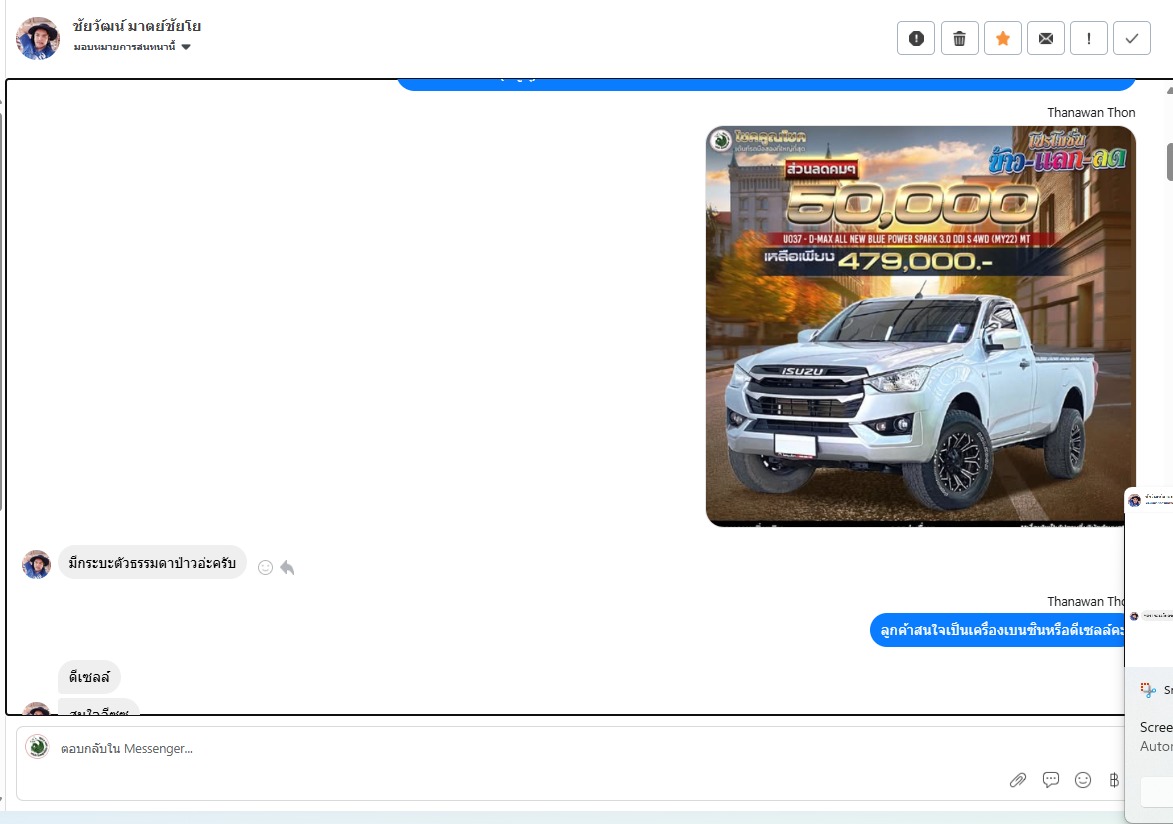Attach a file with the paperclip icon
Screen dimensions: 1173x824
point(1017,781)
